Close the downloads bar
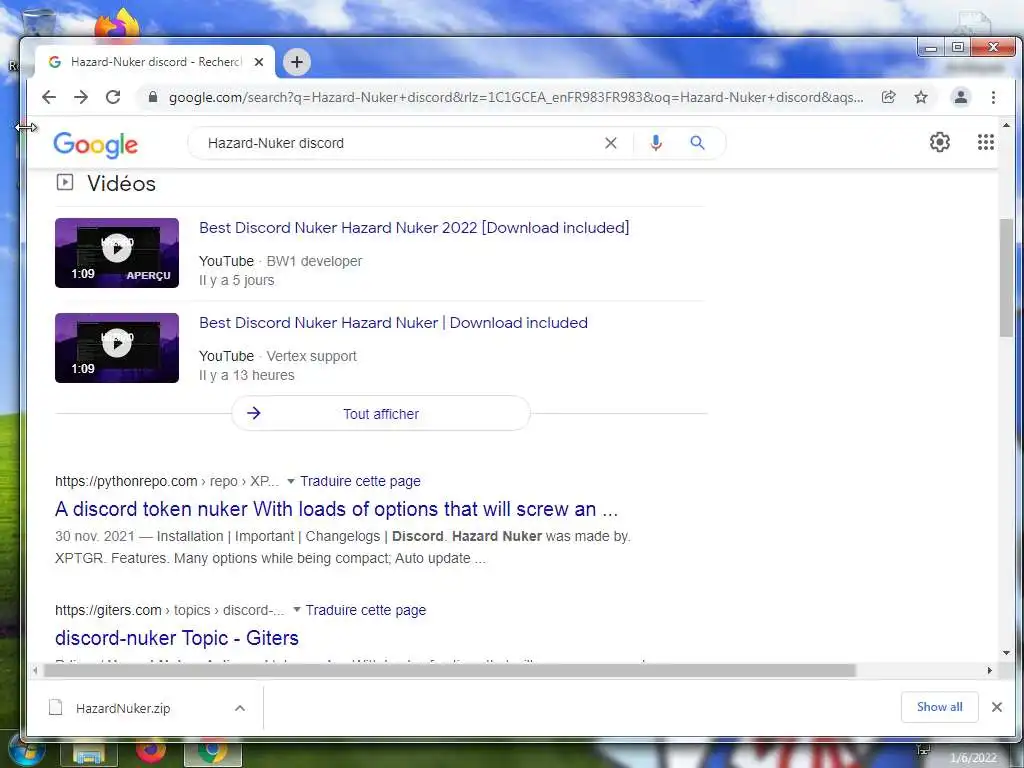1024x768 pixels. pos(997,707)
